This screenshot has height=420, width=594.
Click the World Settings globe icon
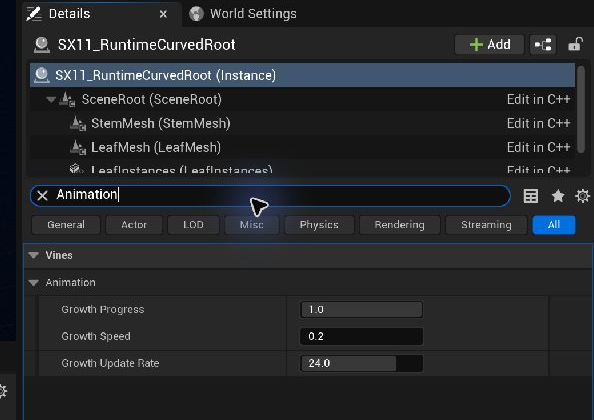196,14
